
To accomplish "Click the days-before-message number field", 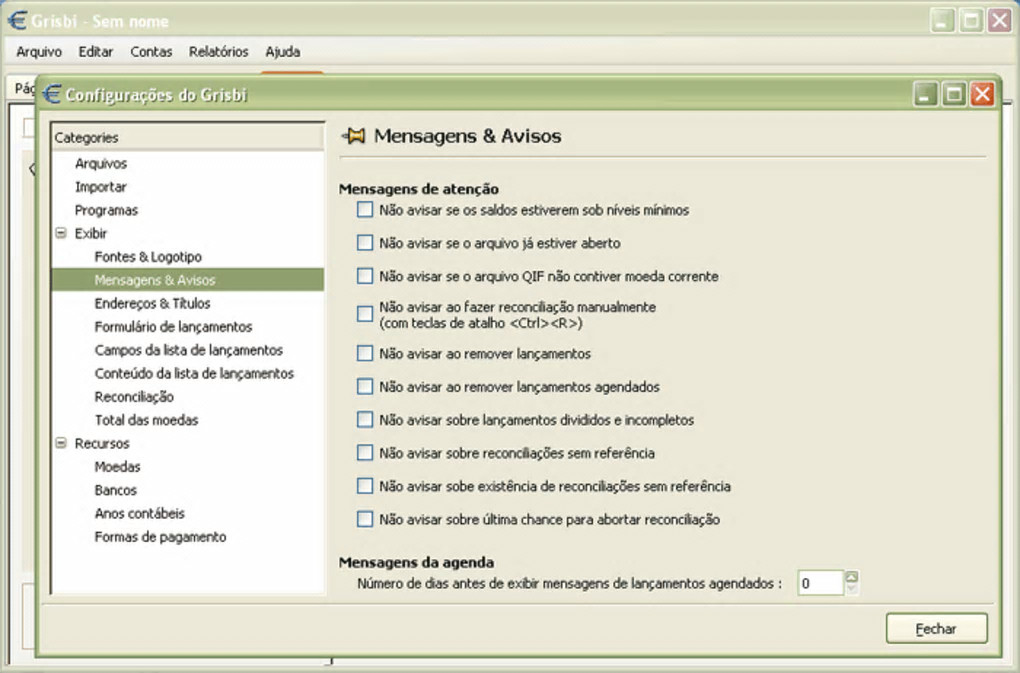I will (820, 583).
